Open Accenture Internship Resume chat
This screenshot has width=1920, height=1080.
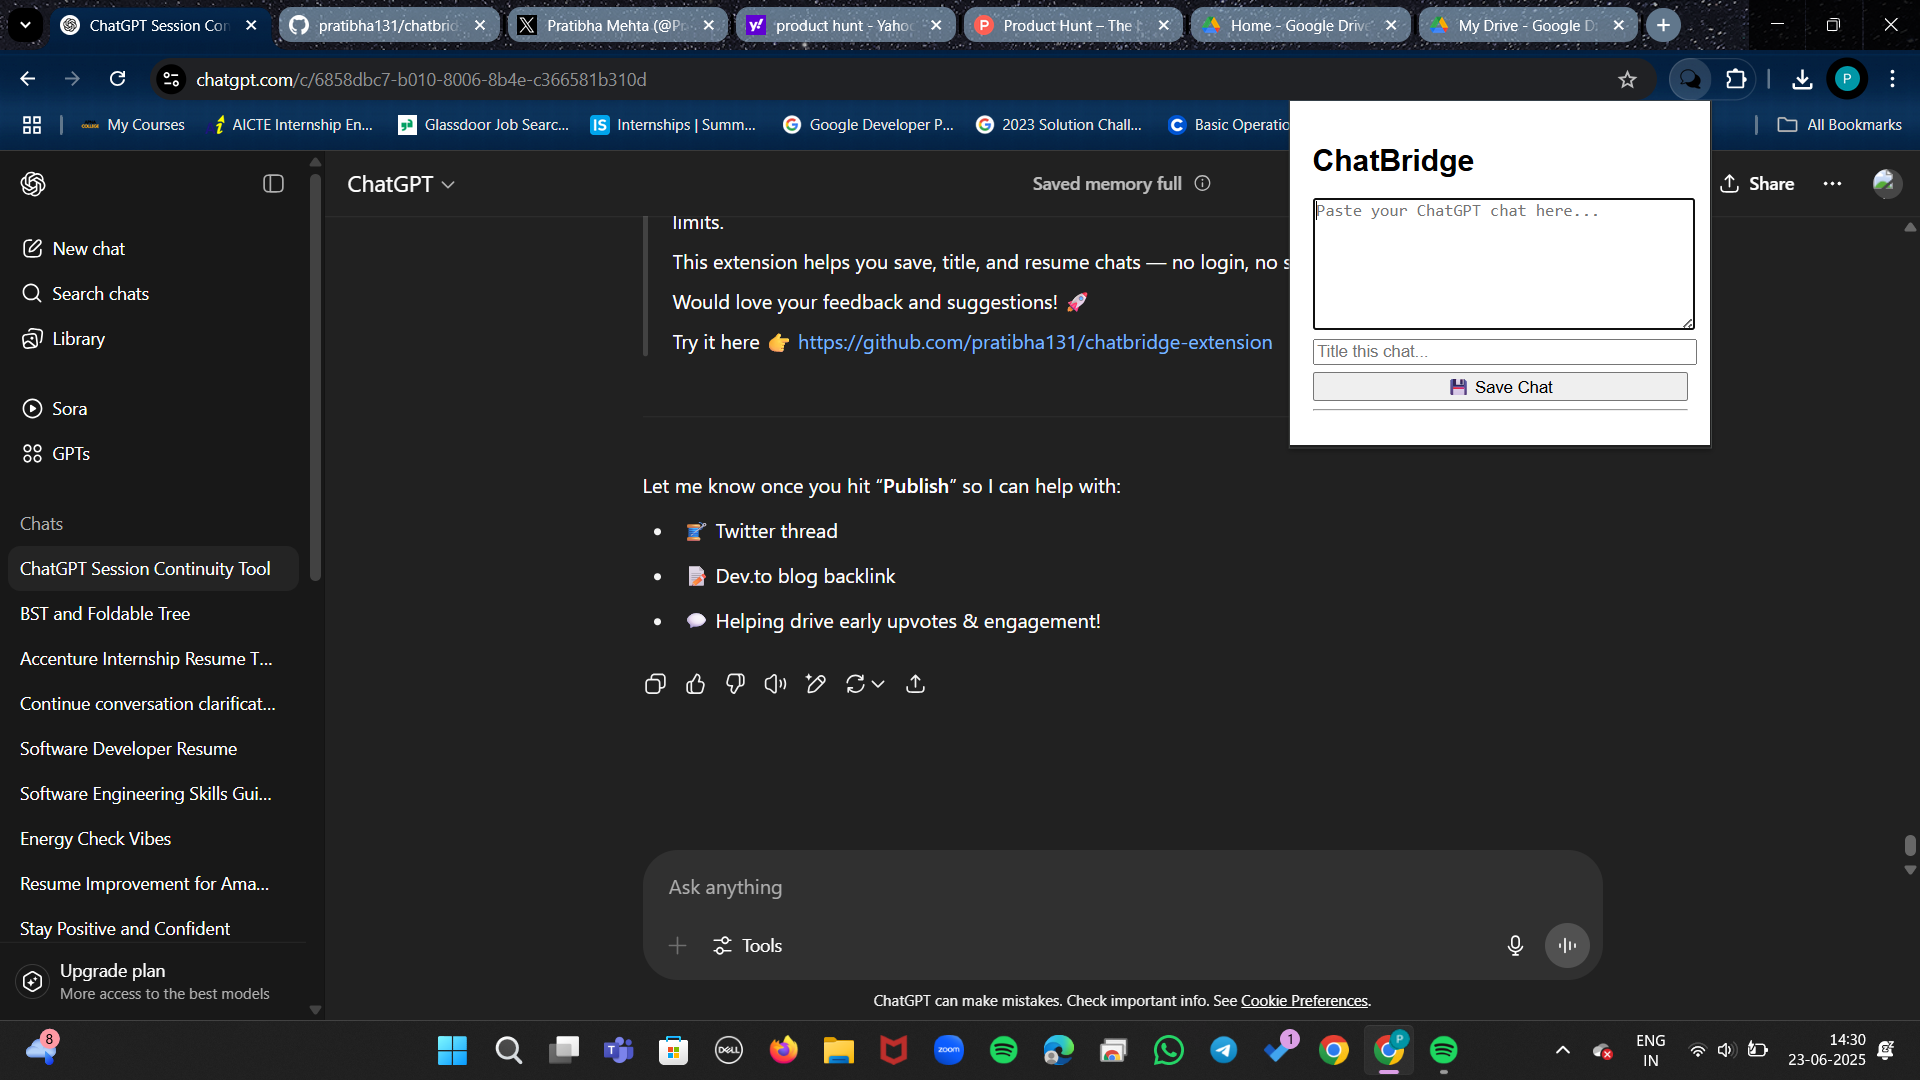(154, 659)
